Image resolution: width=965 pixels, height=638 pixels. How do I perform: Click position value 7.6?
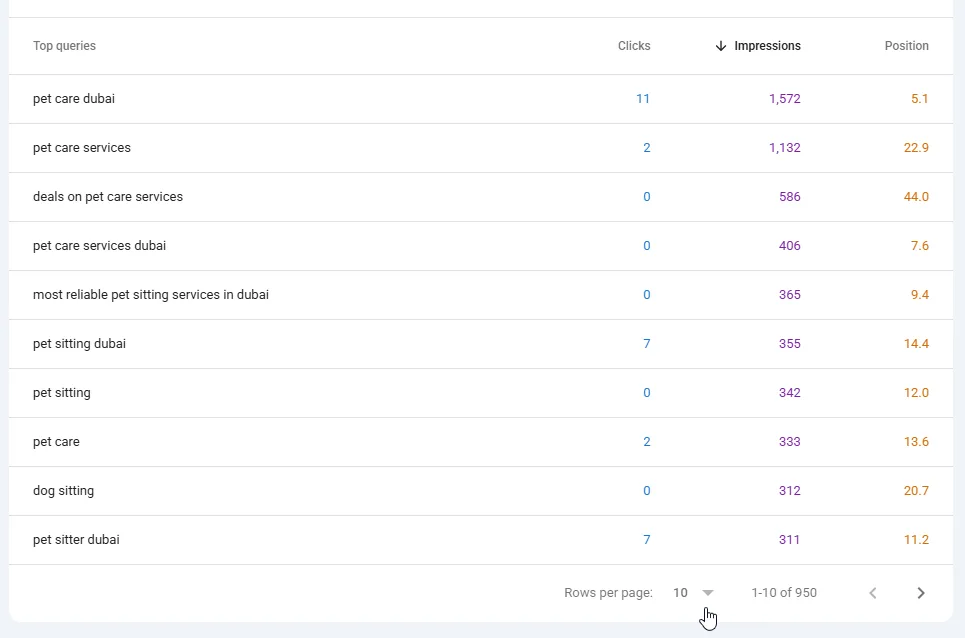pyautogui.click(x=919, y=245)
